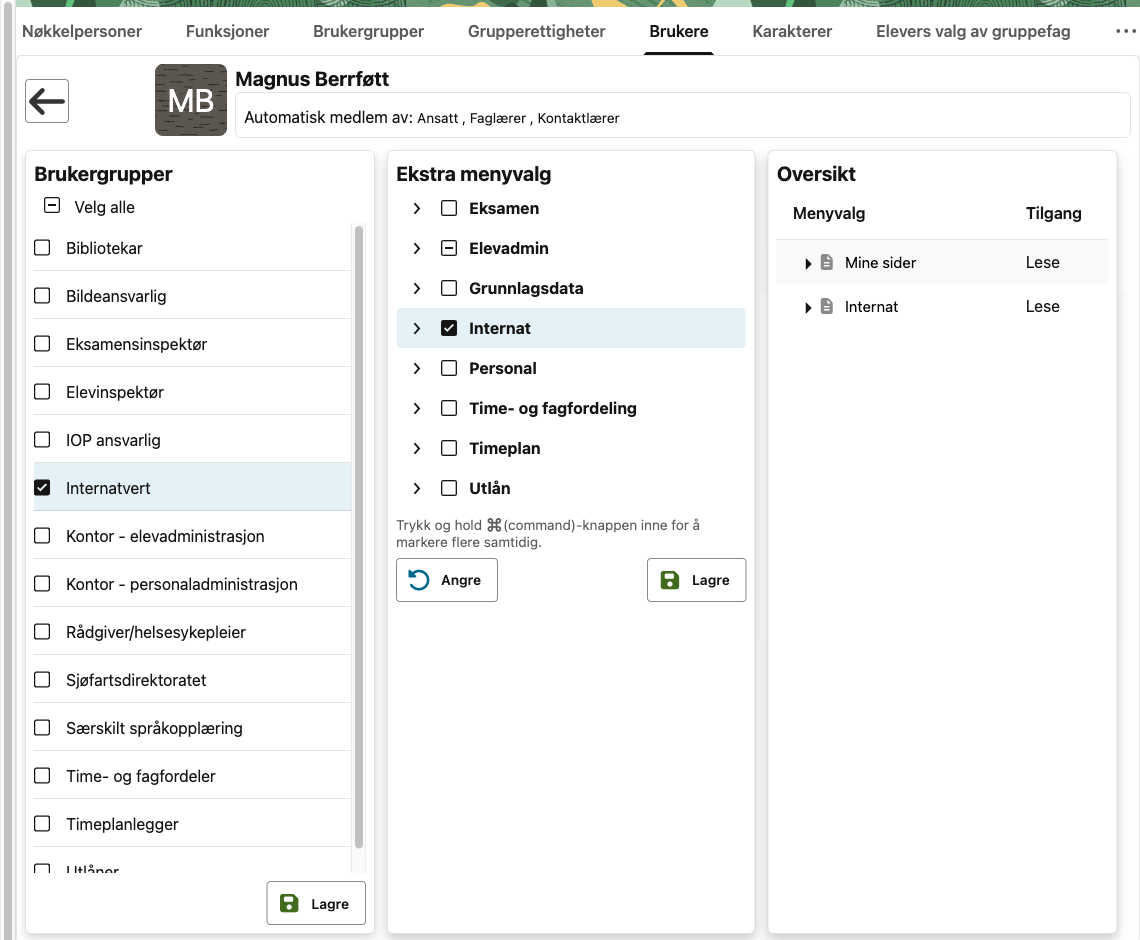
Task: Toggle the Velg alle checkbox
Action: point(52,206)
